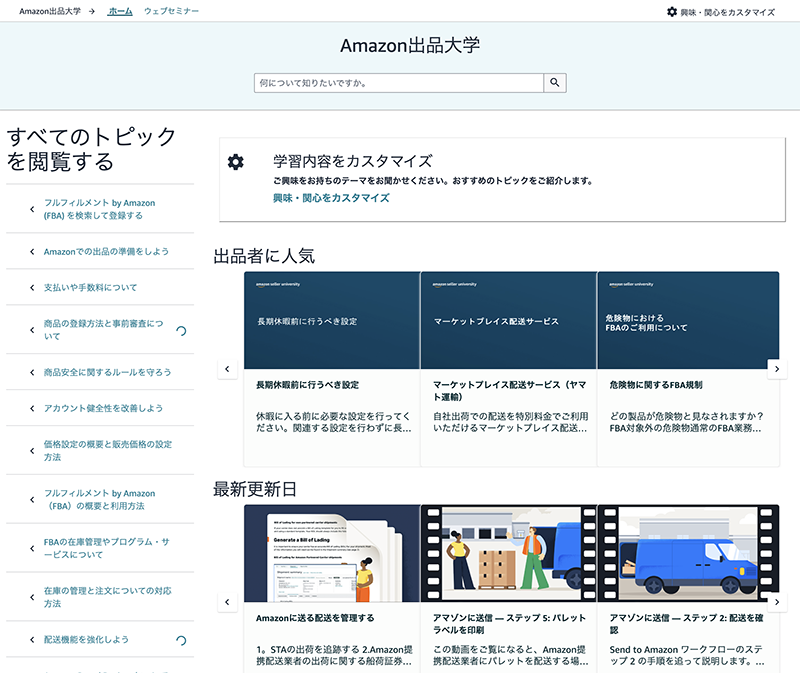
Task: Show next cards in 最新更新日 carousel
Action: point(777,602)
